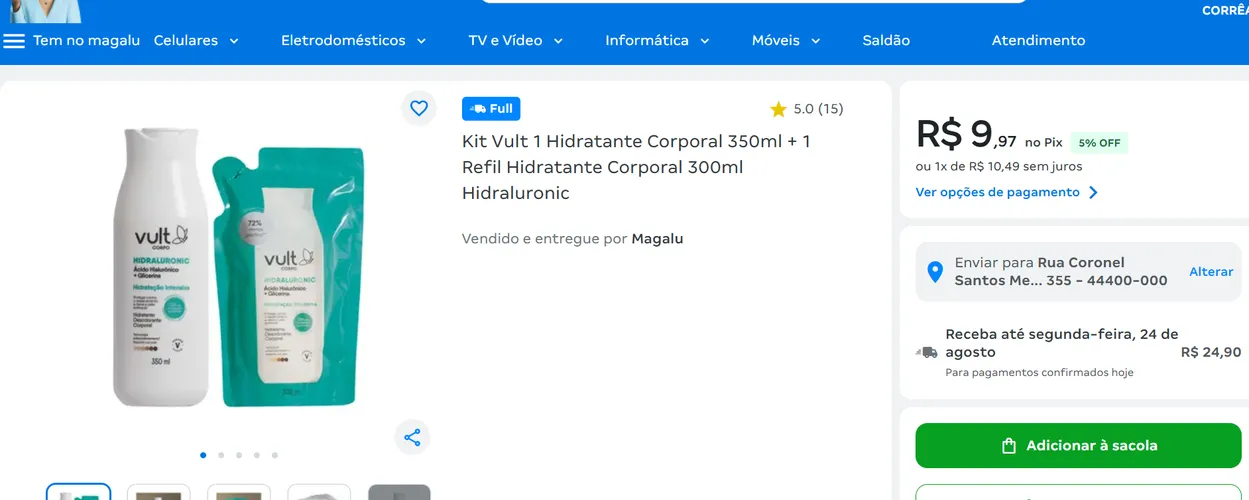Add product to favorites with heart icon
1249x500 pixels.
point(419,108)
